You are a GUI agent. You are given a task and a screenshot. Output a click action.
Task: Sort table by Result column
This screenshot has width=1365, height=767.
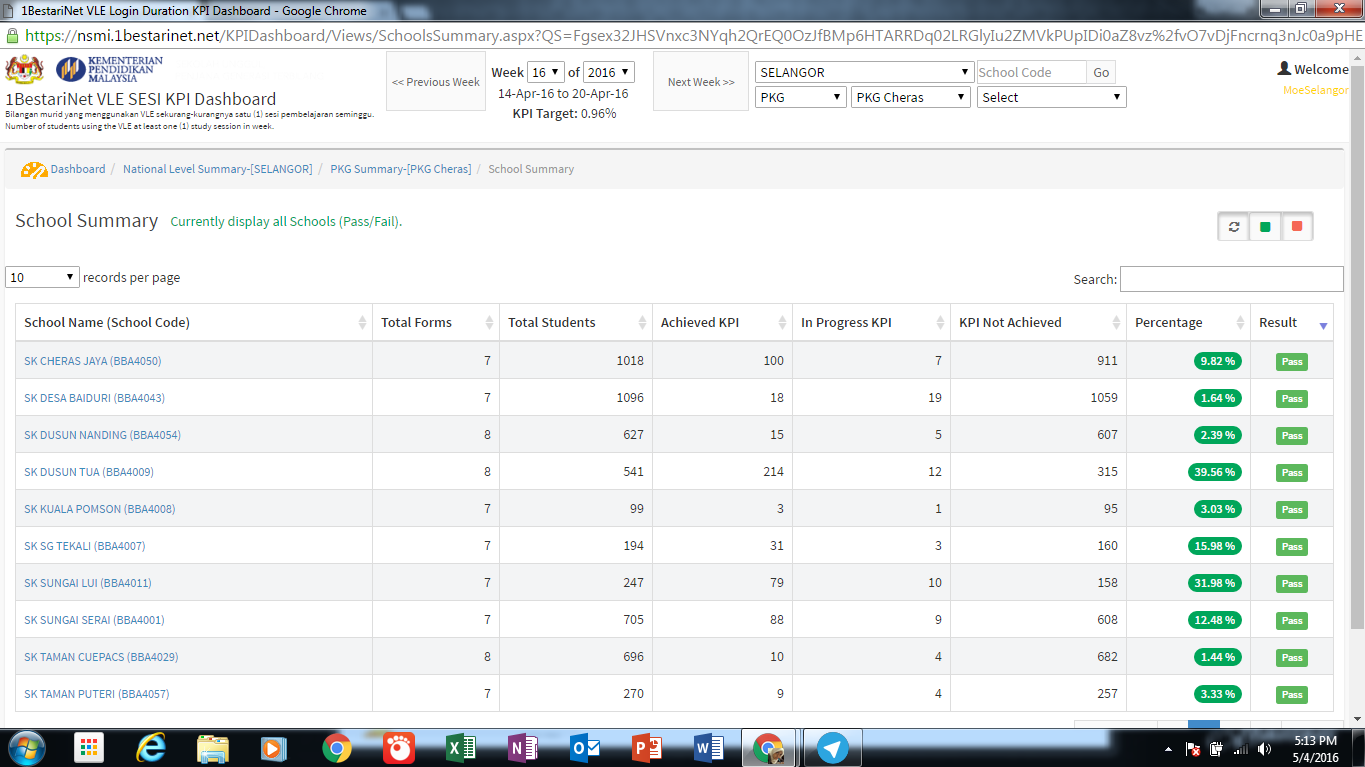coord(1292,322)
